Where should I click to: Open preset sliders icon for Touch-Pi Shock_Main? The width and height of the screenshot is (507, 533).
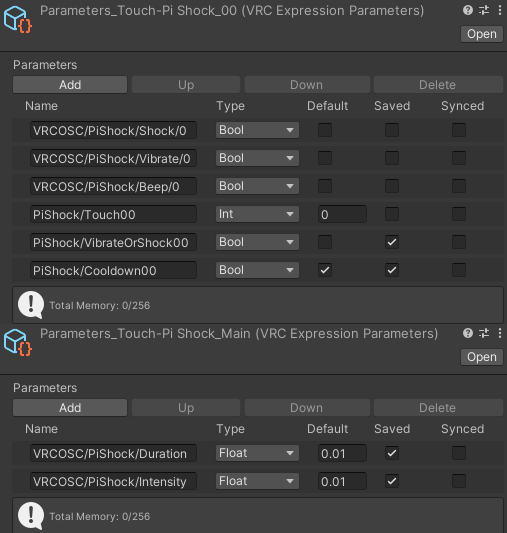(x=484, y=333)
